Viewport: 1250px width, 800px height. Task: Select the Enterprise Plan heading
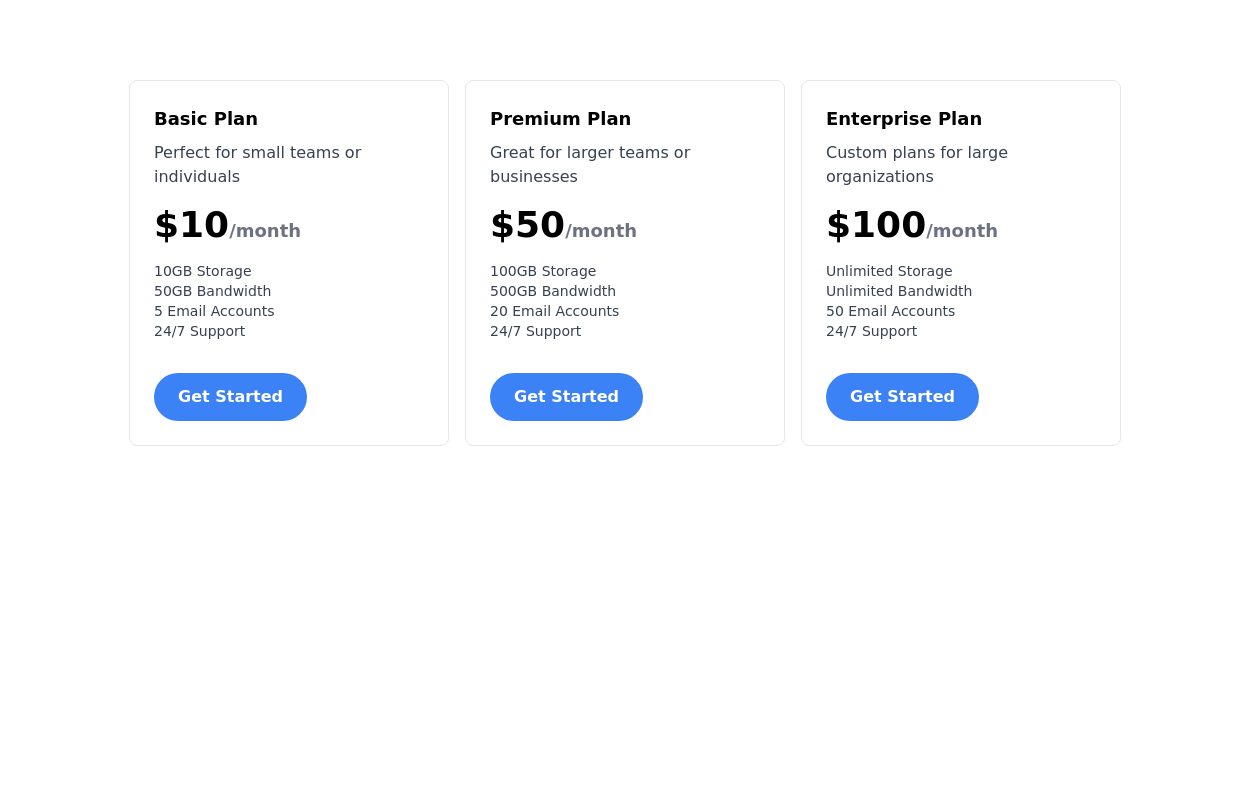(x=904, y=119)
